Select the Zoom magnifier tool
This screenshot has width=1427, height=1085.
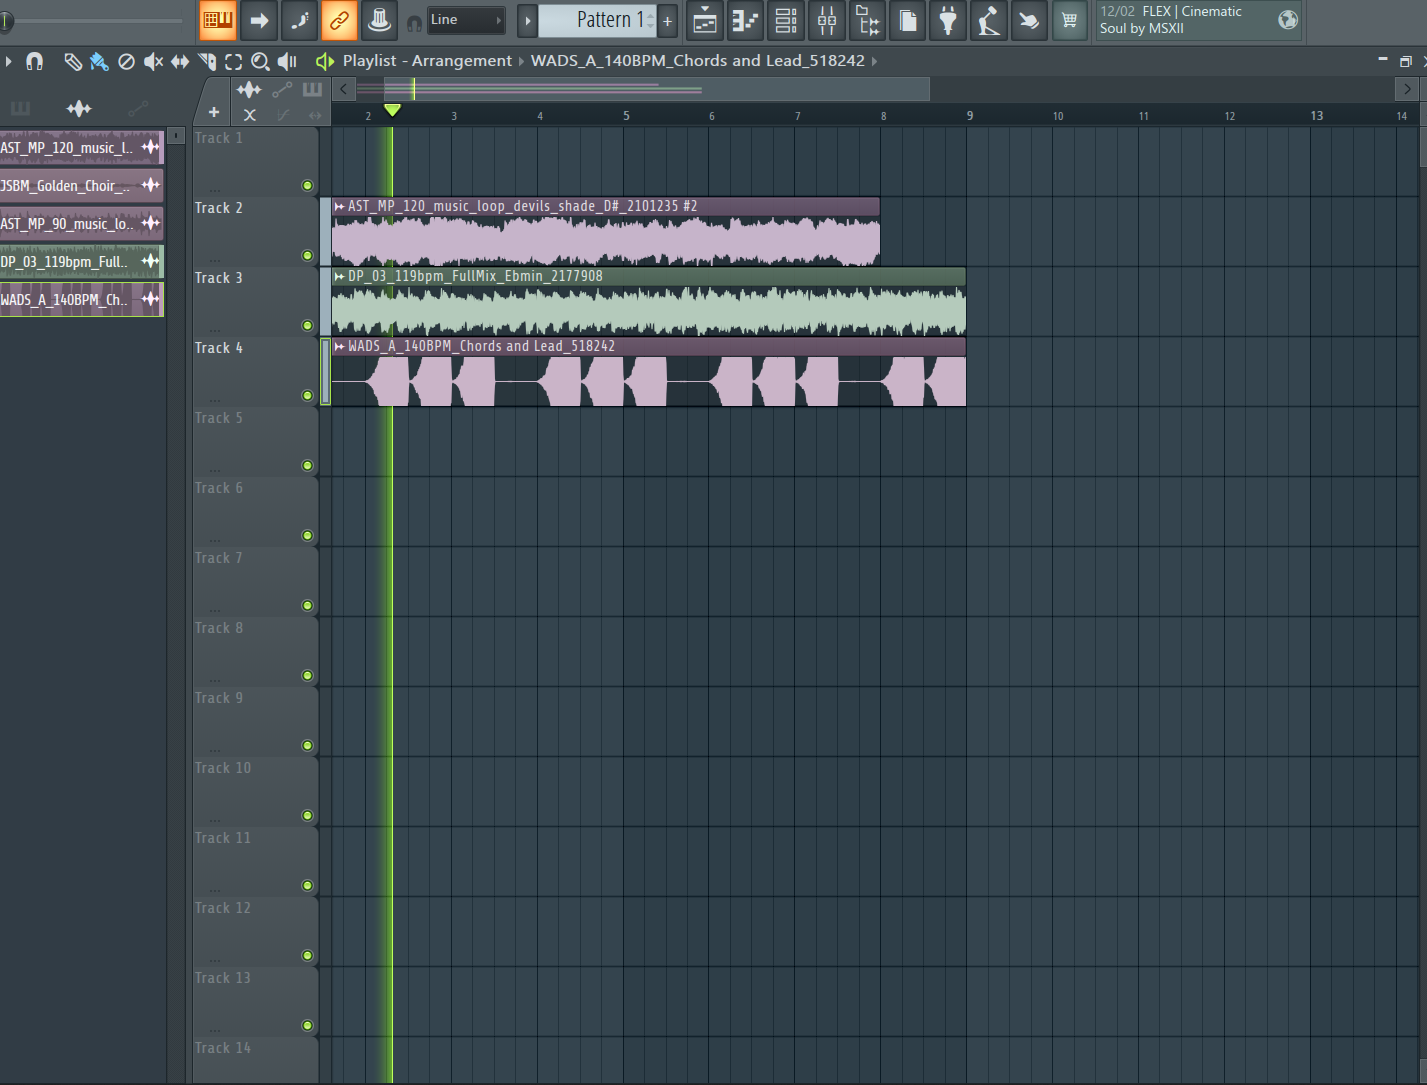point(260,62)
